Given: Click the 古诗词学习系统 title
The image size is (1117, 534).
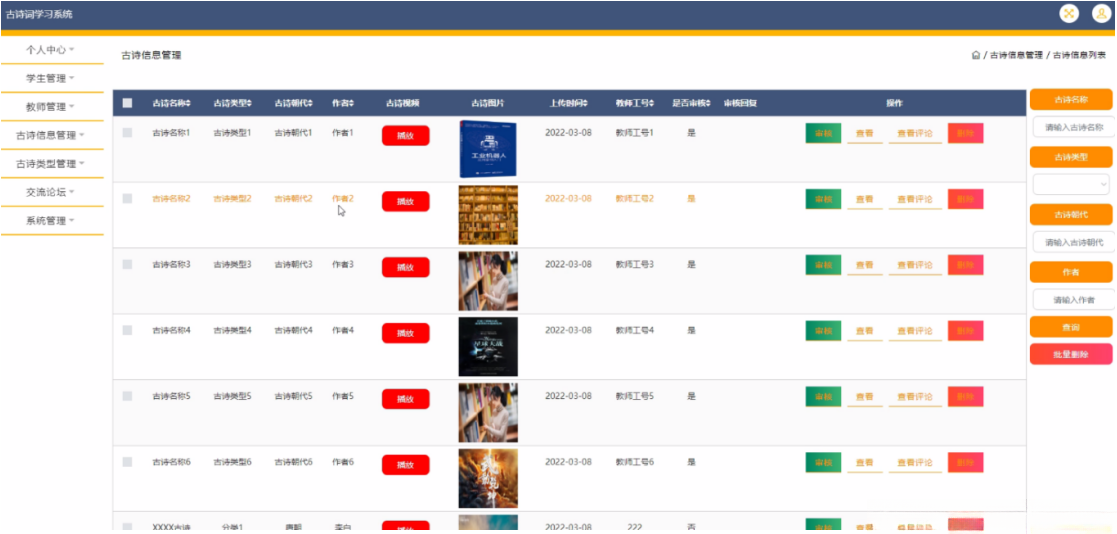Looking at the screenshot, I should [38, 14].
